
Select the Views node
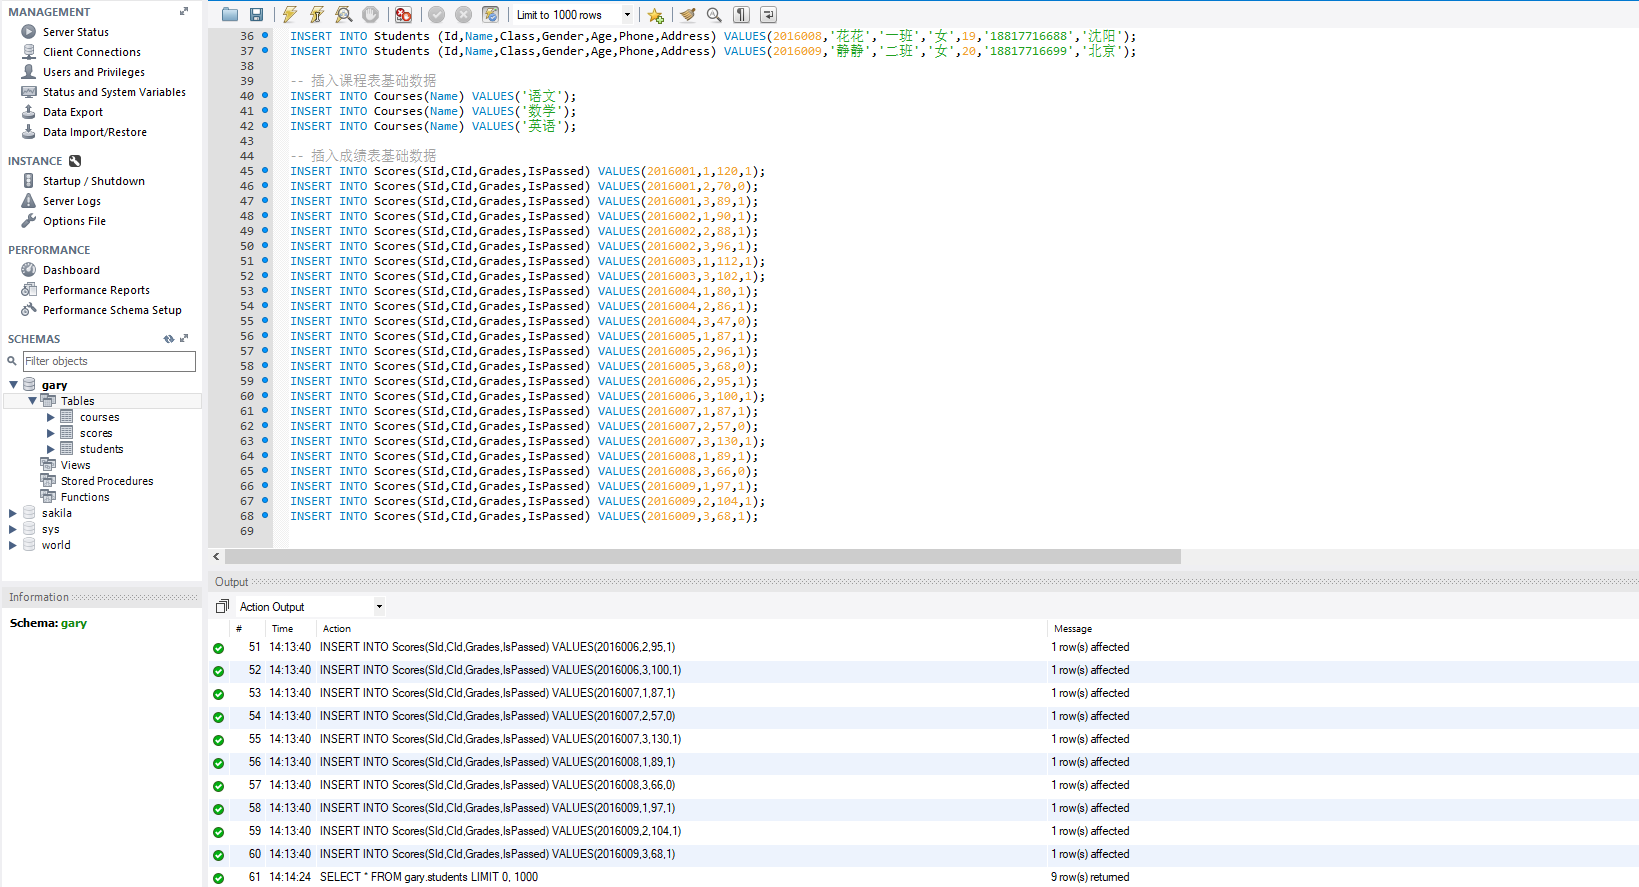[75, 465]
